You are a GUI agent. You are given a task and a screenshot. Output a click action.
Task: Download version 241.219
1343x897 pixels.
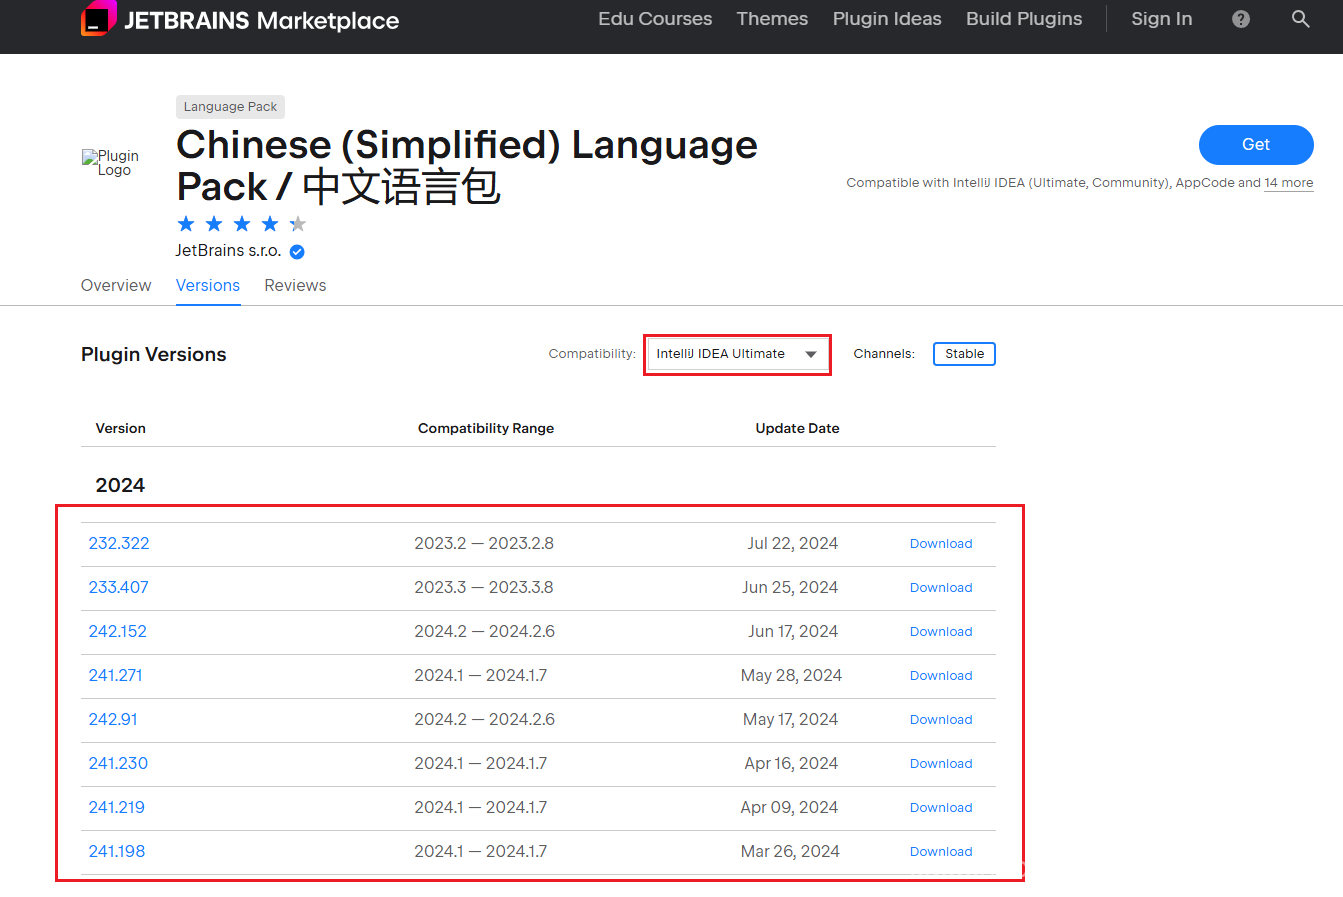941,808
